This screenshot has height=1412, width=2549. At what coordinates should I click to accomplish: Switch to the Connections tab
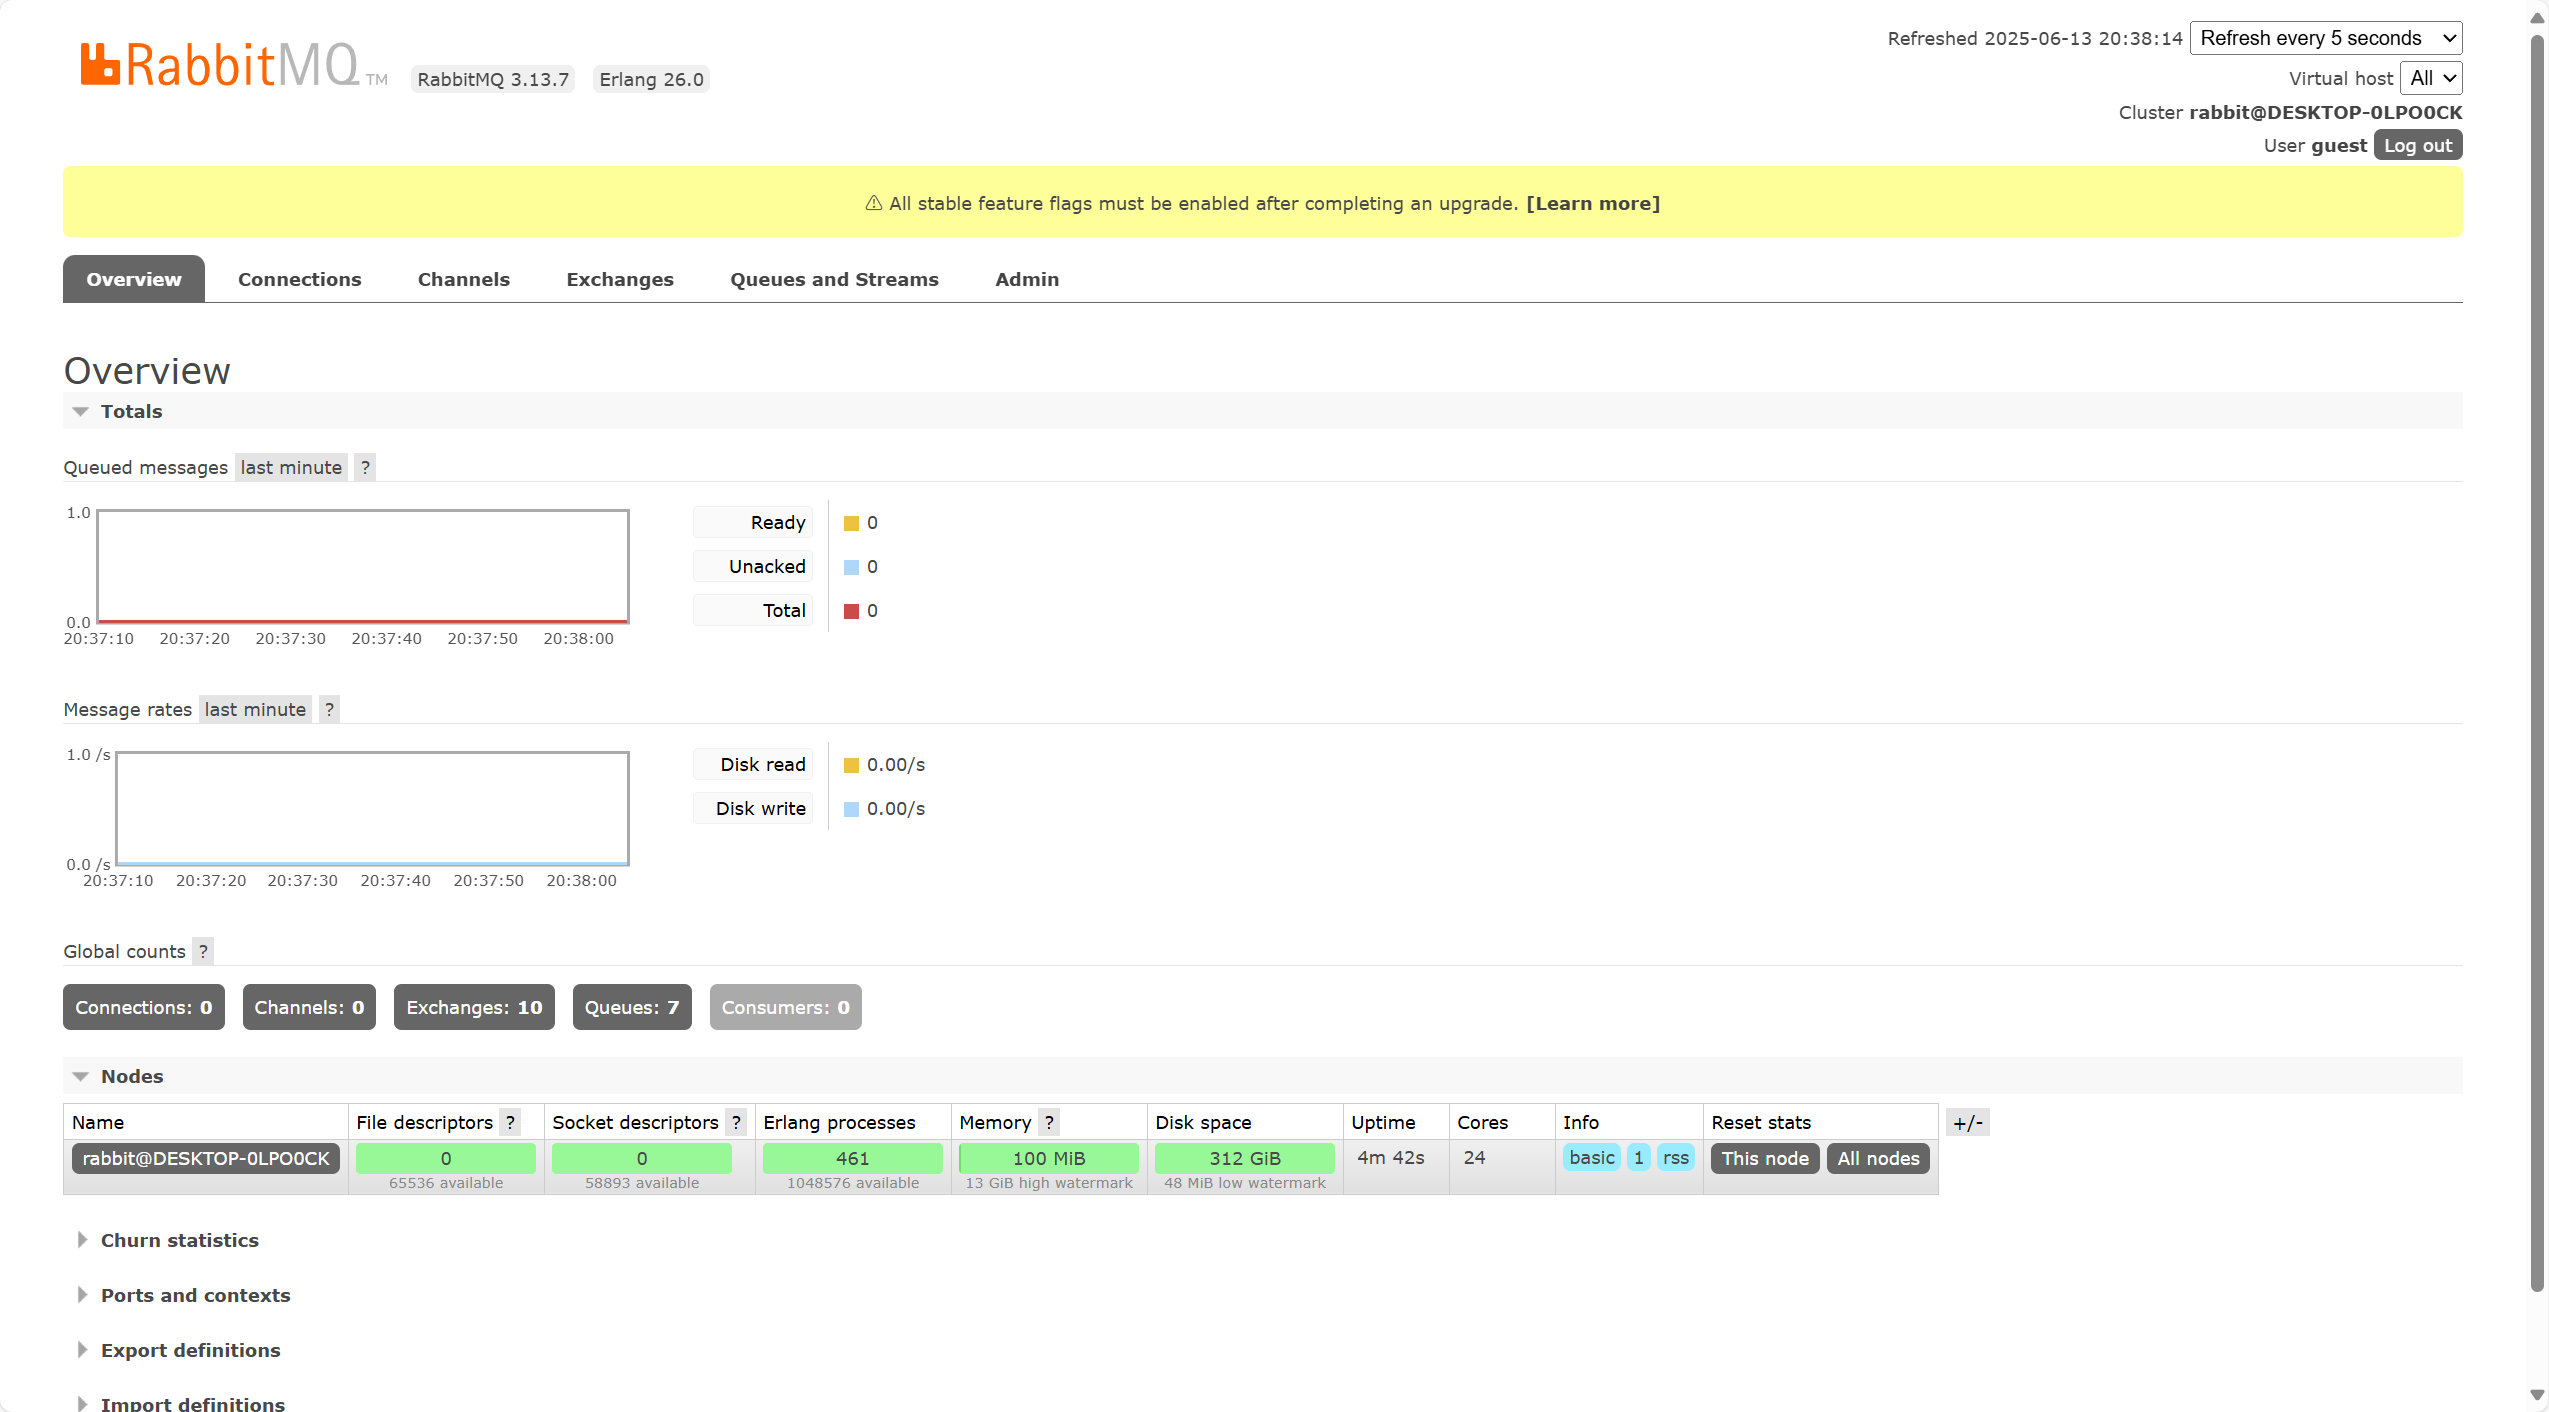[x=299, y=279]
